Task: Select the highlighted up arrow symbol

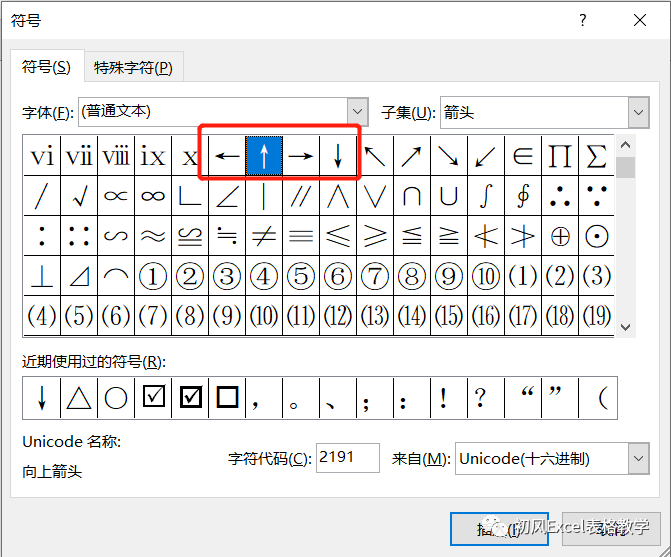Action: tap(264, 156)
